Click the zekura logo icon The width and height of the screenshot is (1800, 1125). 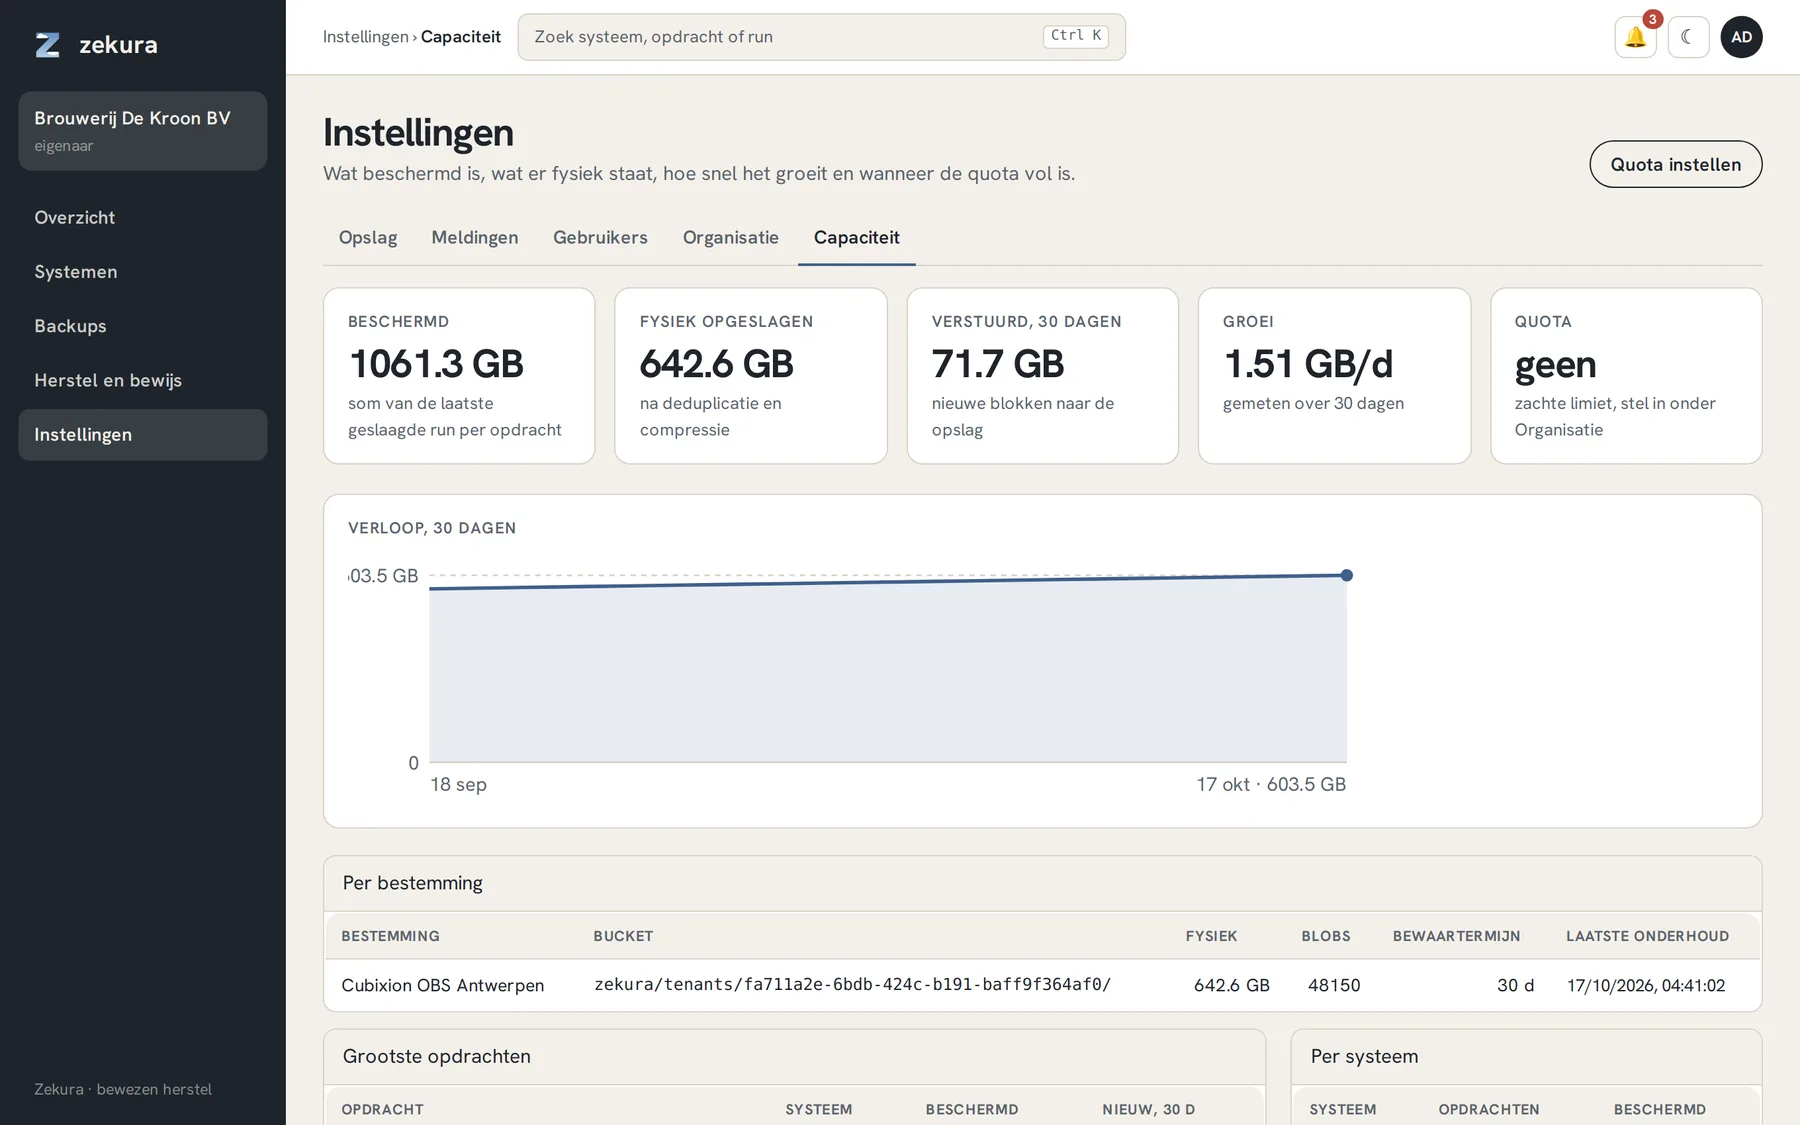[48, 45]
